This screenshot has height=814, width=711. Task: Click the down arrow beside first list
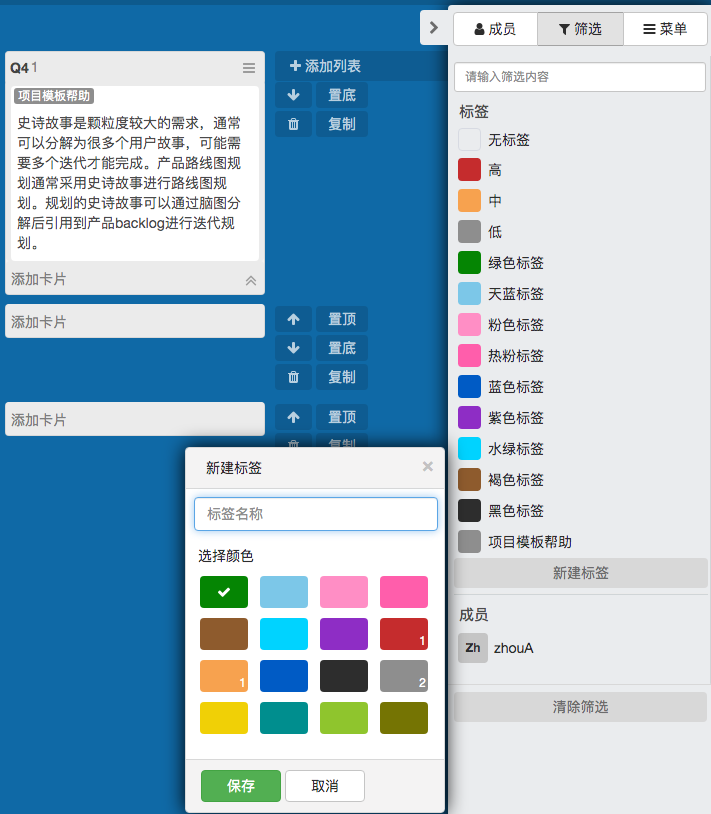click(293, 96)
